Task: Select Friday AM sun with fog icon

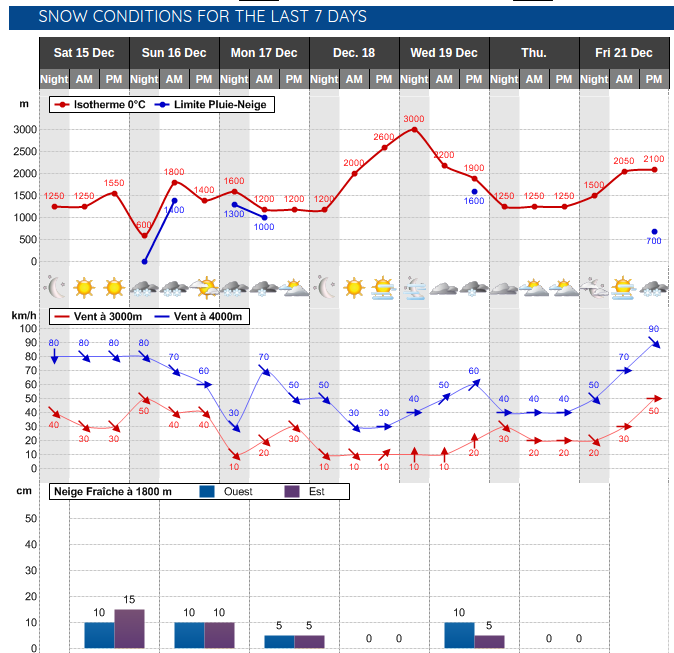Action: 624,288
